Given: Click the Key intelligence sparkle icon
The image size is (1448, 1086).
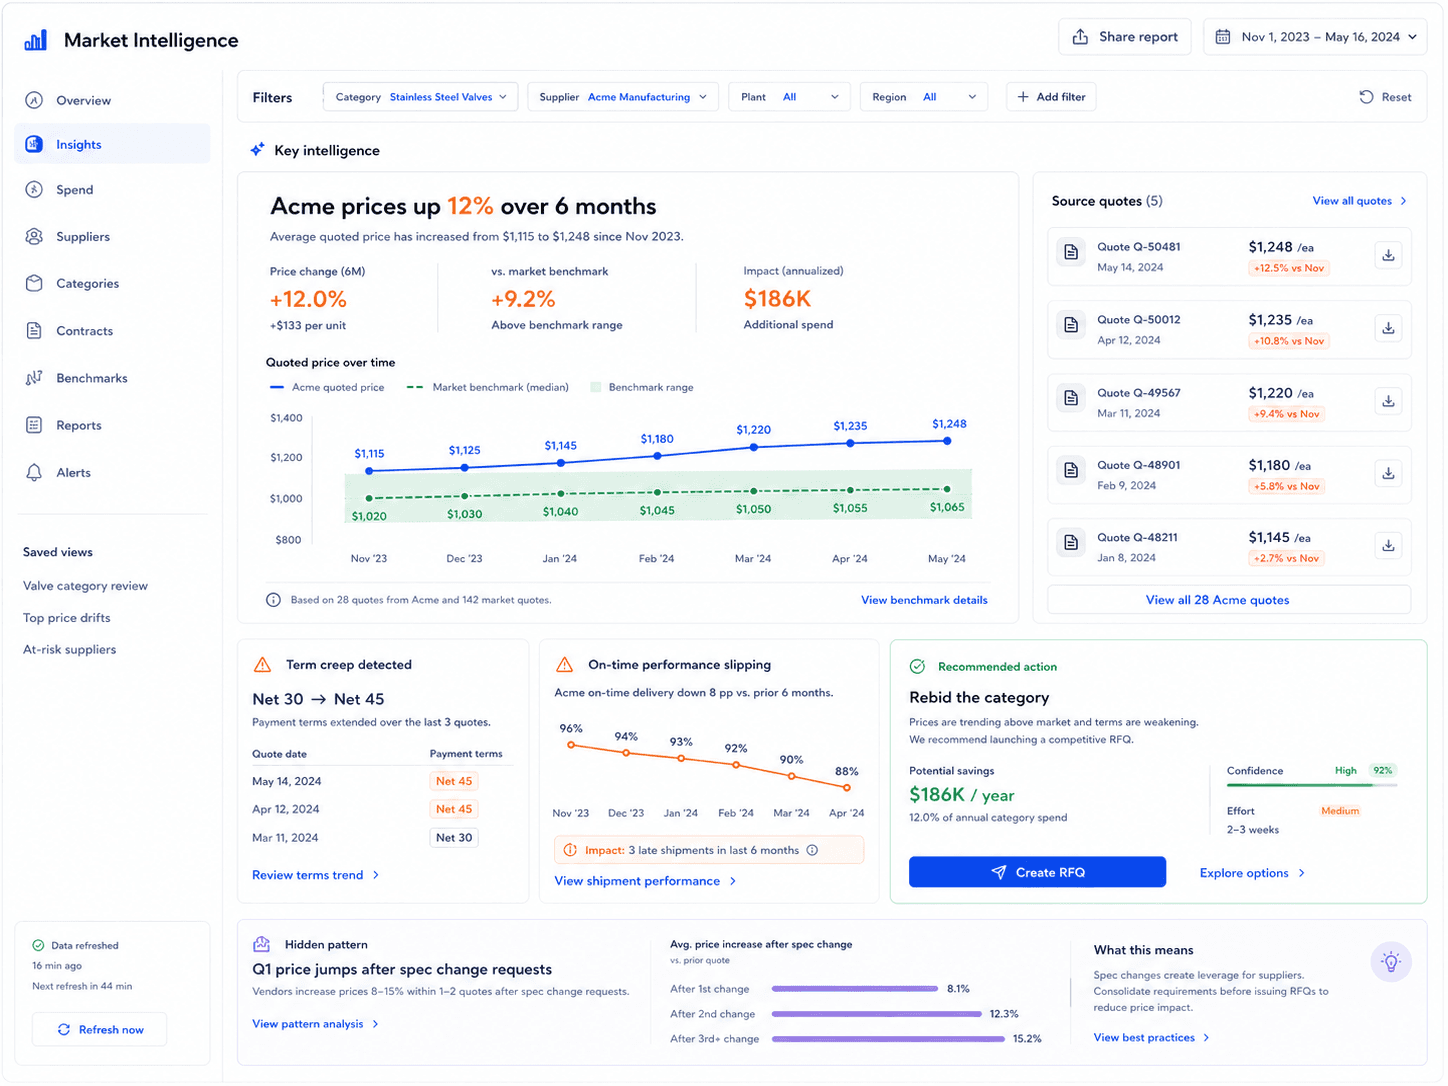Looking at the screenshot, I should (x=258, y=150).
